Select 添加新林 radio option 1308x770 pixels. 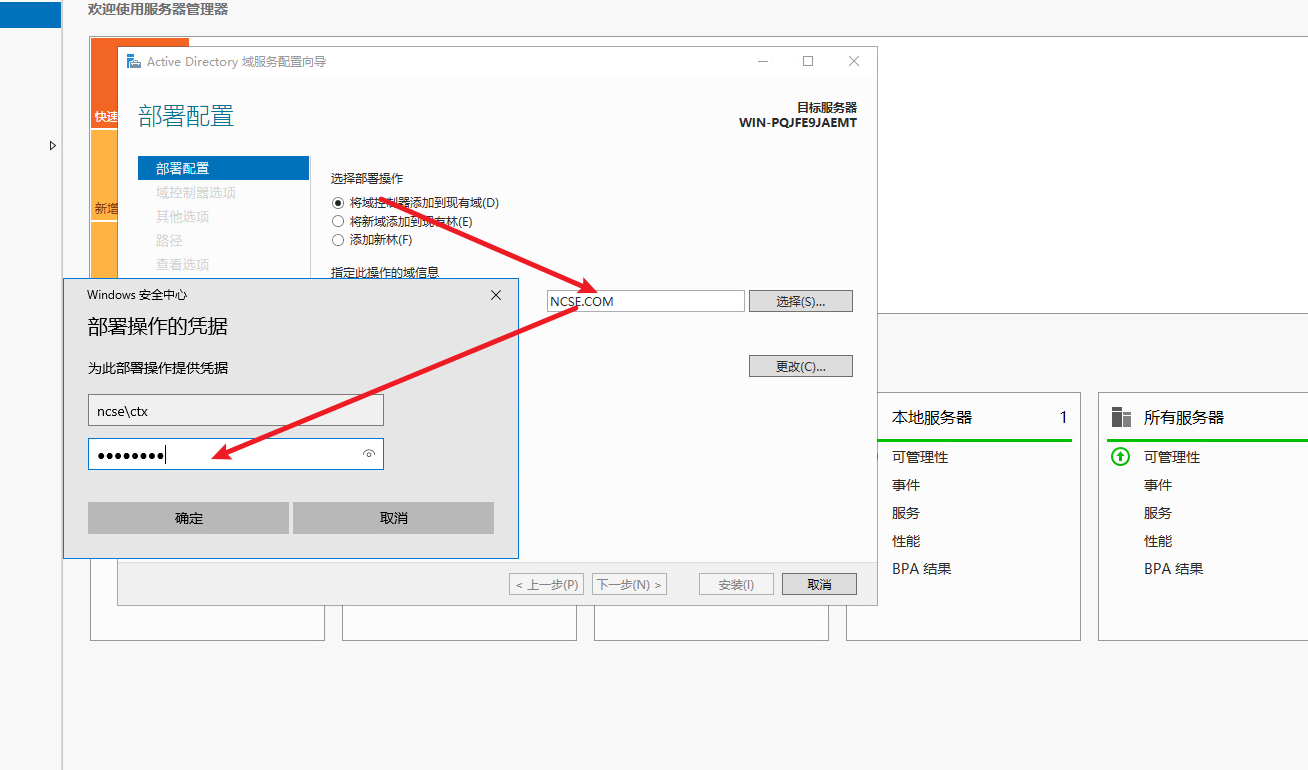pos(338,240)
